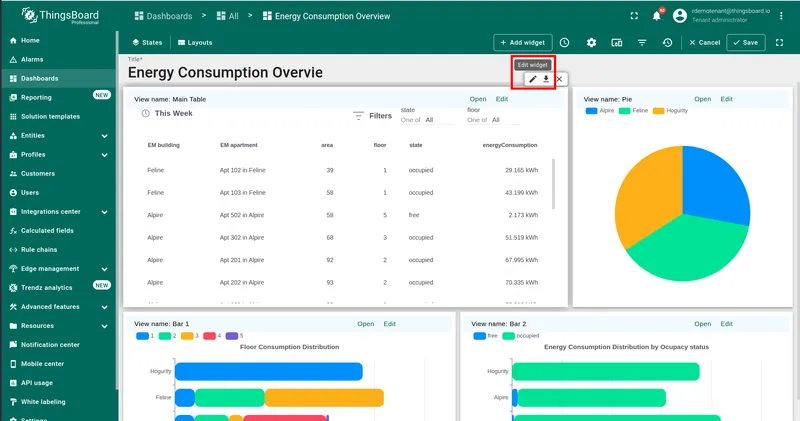Open the Layouts button
This screenshot has width=800, height=421.
coord(195,43)
